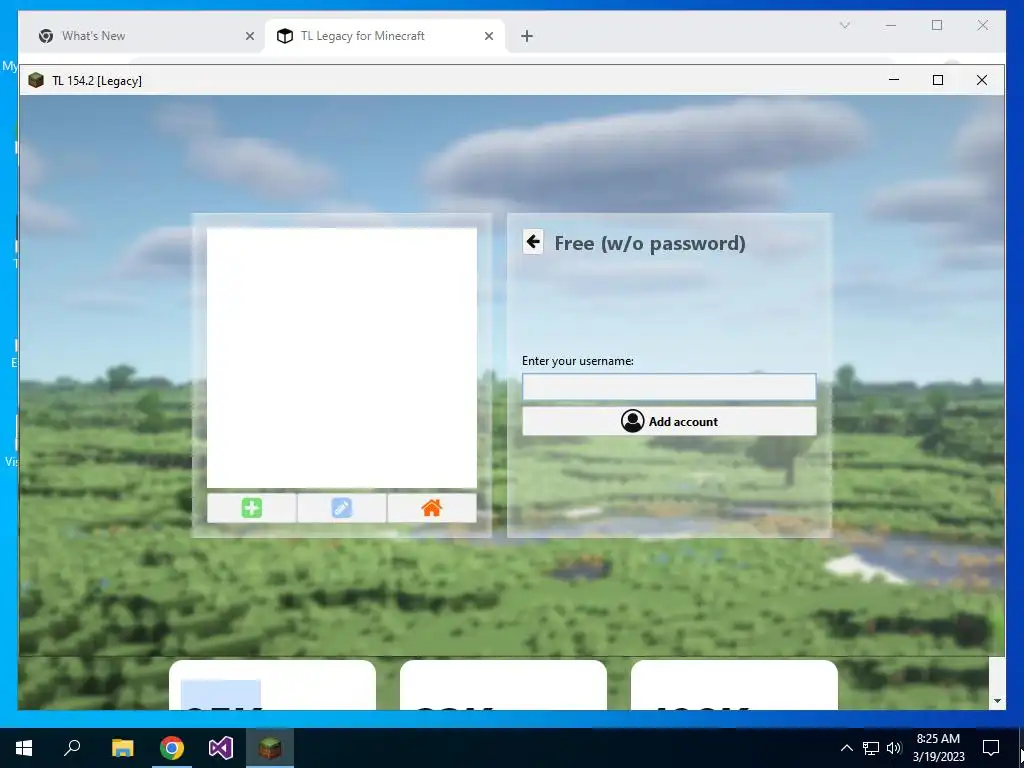The height and width of the screenshot is (768, 1024).
Task: Select the TL Legacy for Minecraft tab
Action: (x=384, y=36)
